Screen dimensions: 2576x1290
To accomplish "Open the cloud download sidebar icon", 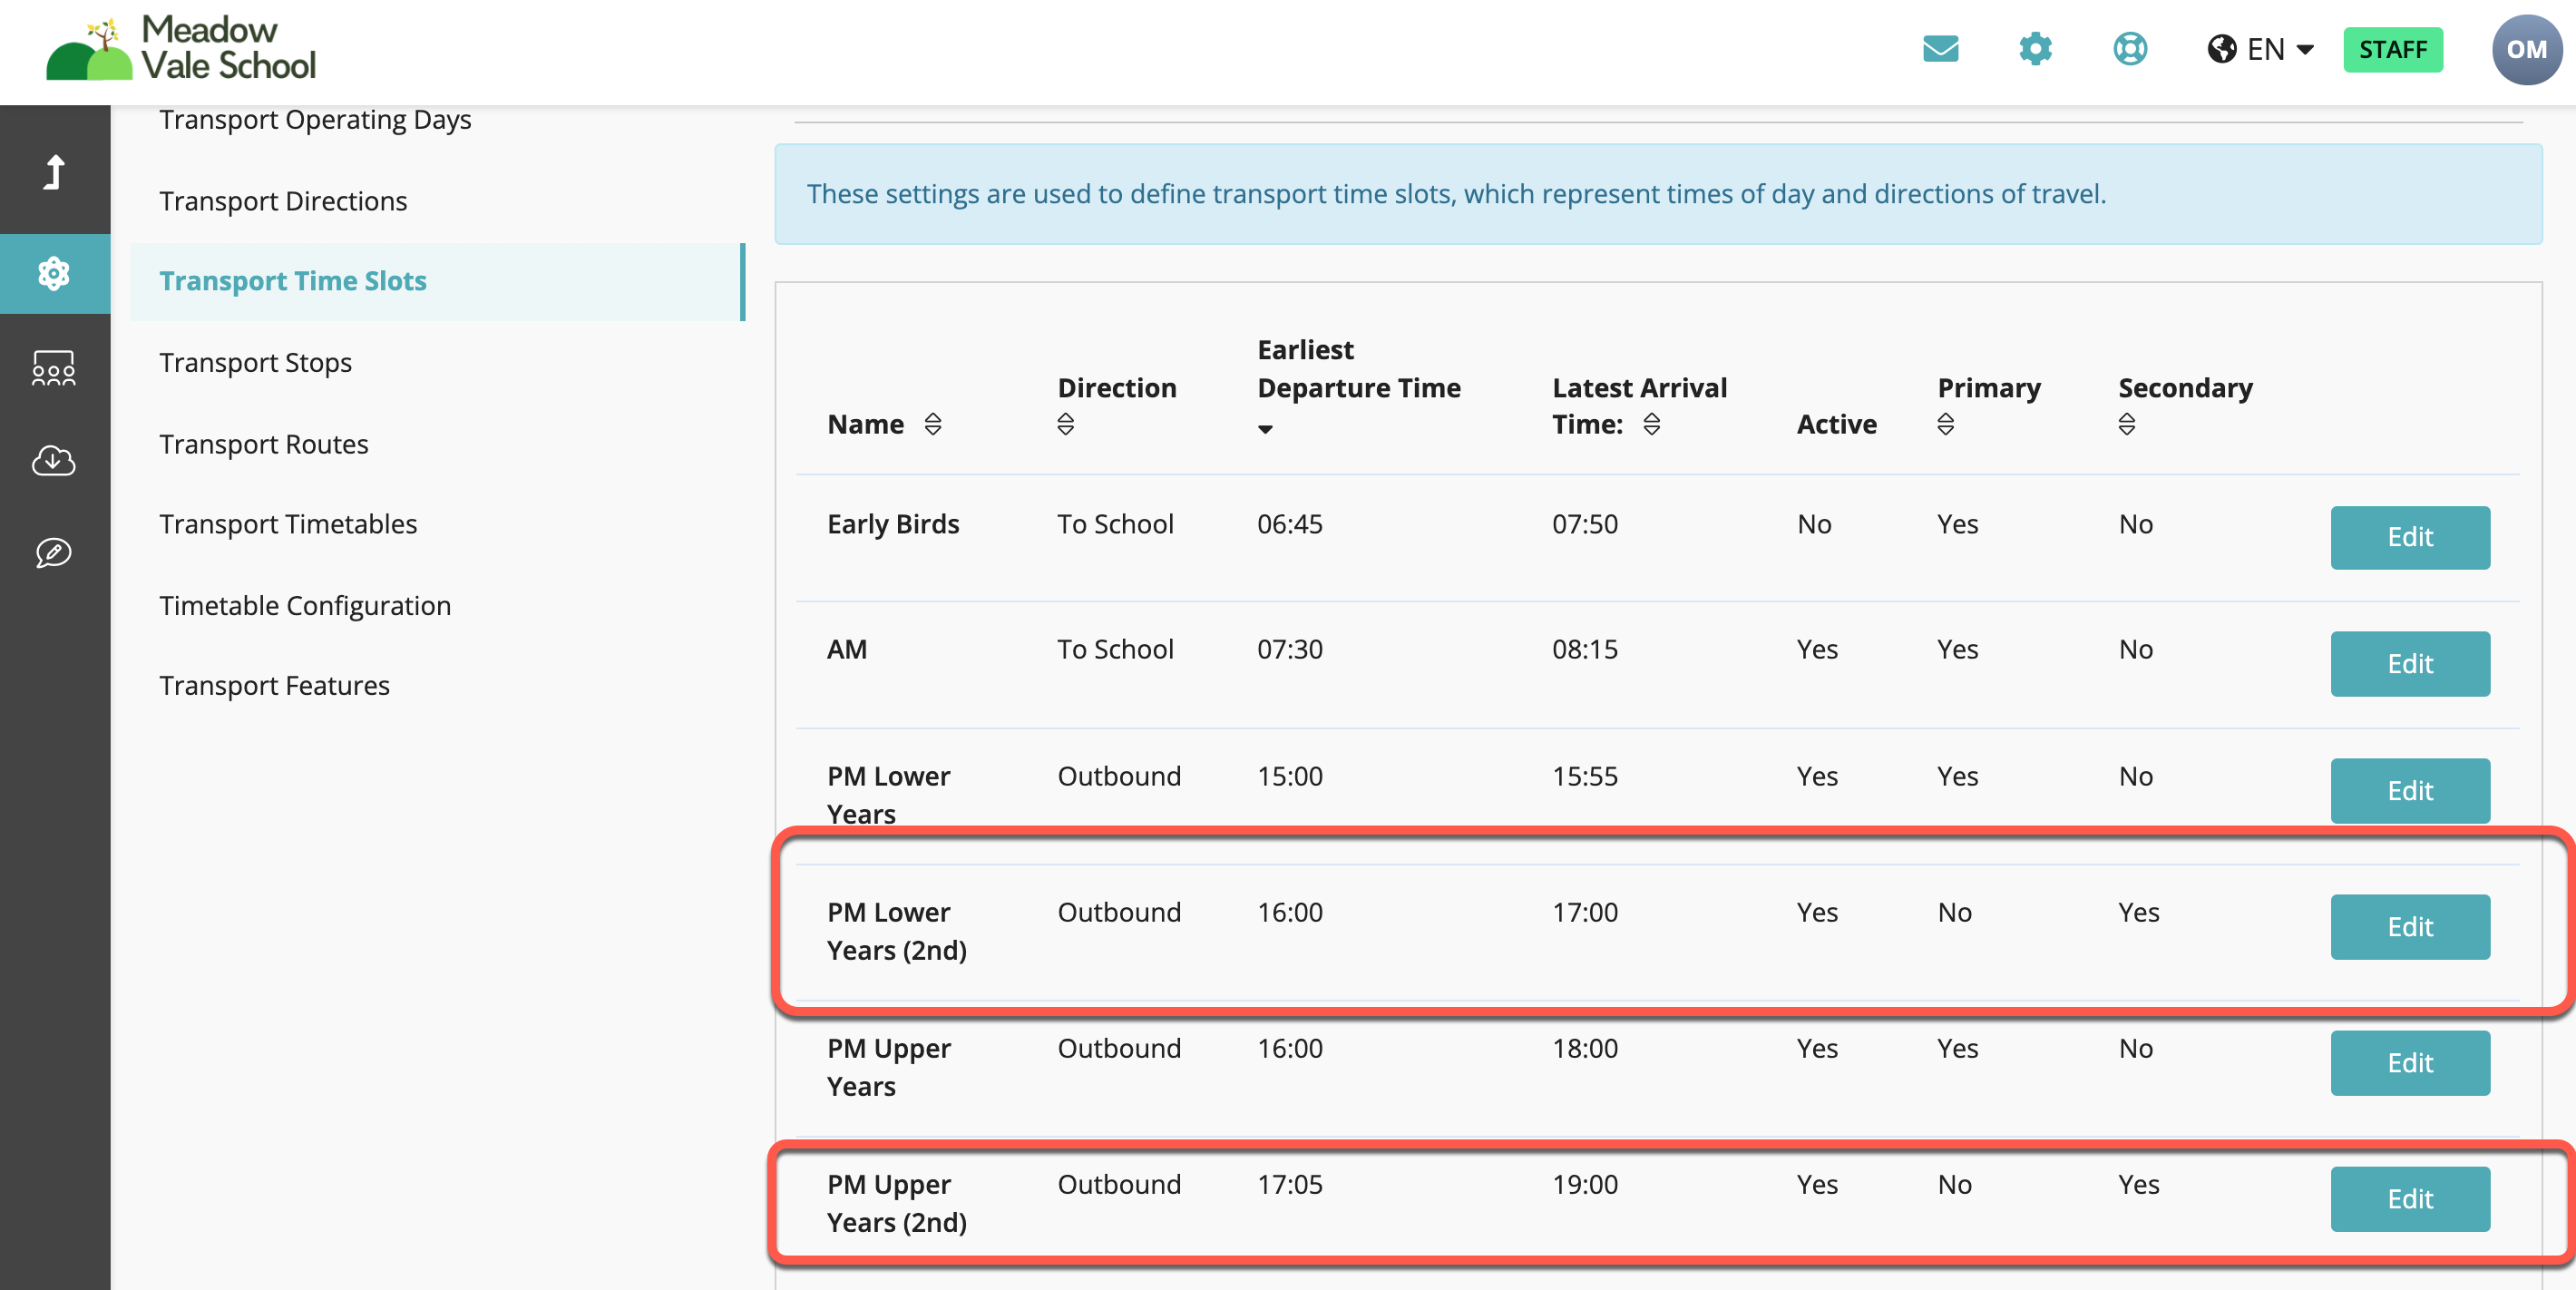I will [x=54, y=460].
